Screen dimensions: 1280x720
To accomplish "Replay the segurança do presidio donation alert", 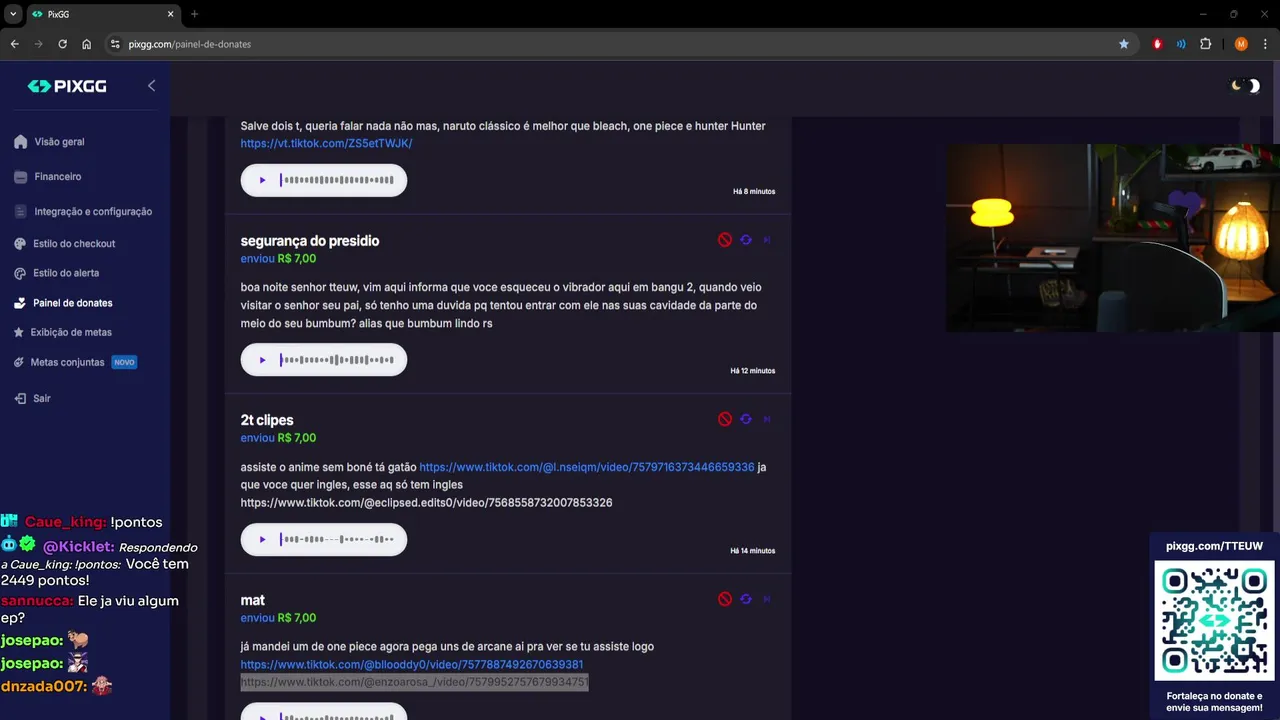I will 746,240.
